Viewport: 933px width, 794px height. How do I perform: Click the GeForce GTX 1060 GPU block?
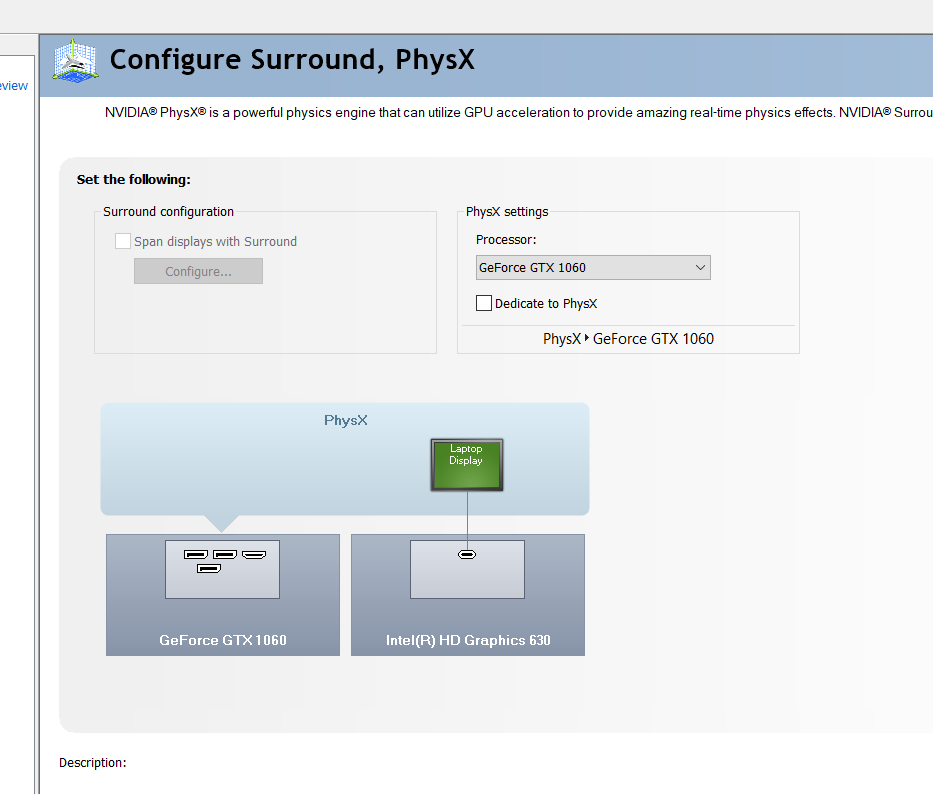pos(223,595)
